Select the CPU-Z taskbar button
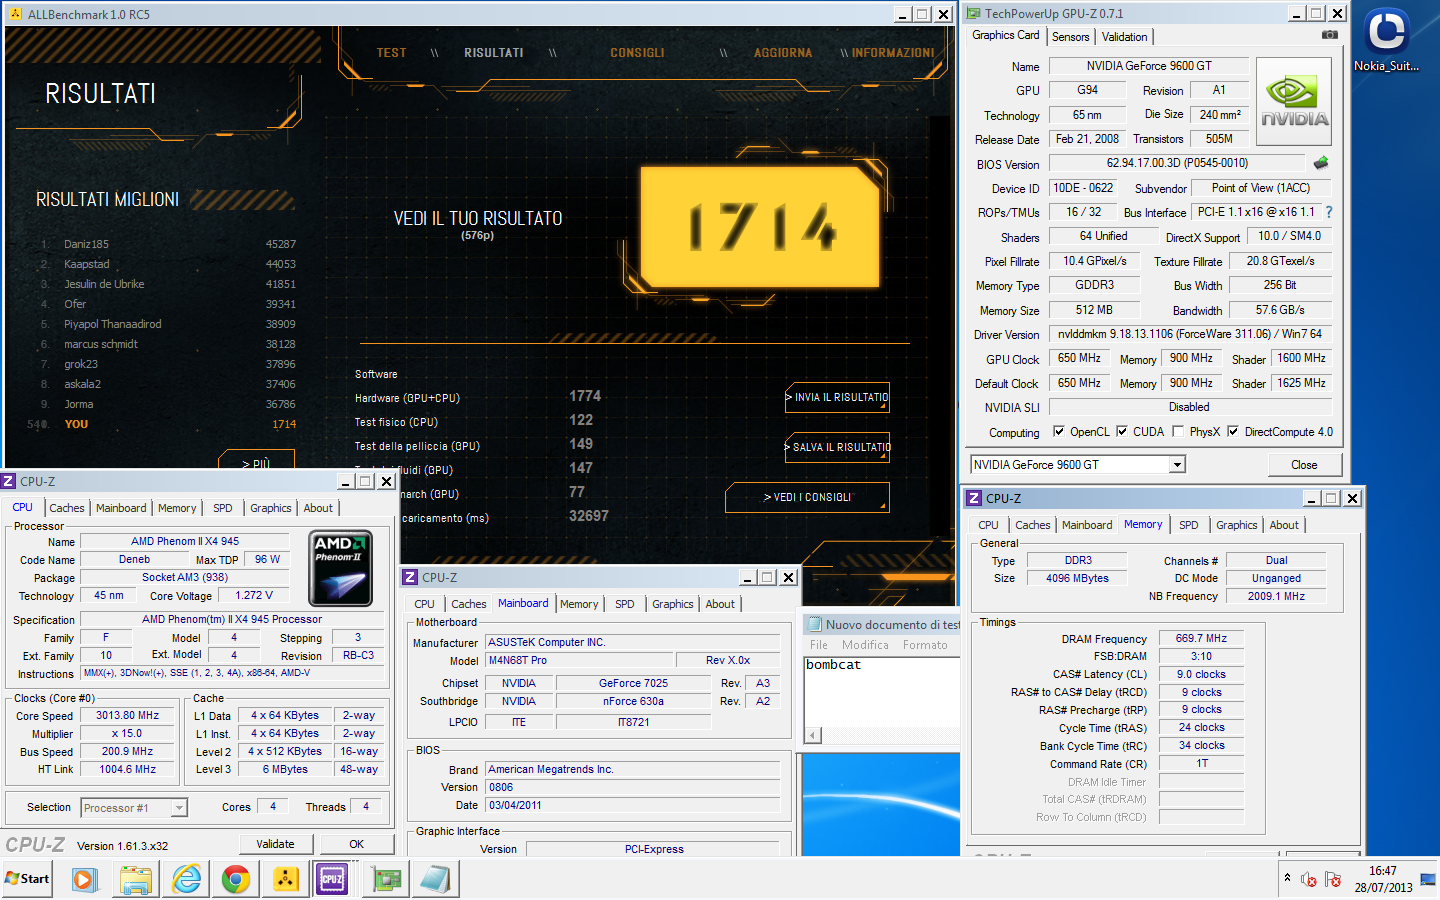This screenshot has width=1440, height=900. tap(333, 879)
